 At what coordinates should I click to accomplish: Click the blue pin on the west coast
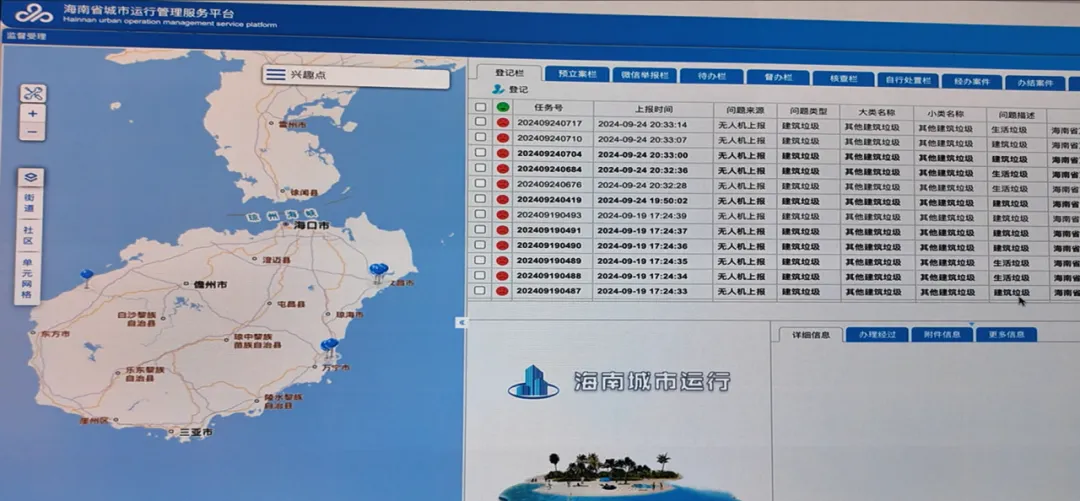coord(87,275)
